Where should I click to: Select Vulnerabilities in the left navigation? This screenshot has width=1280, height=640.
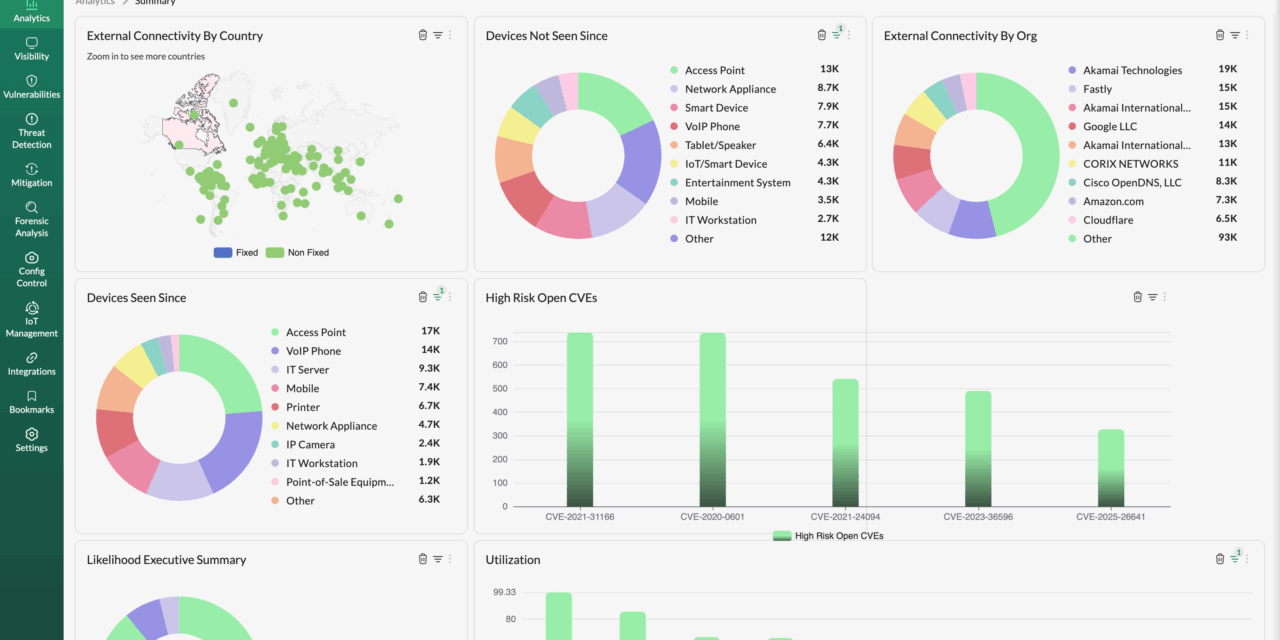(32, 88)
